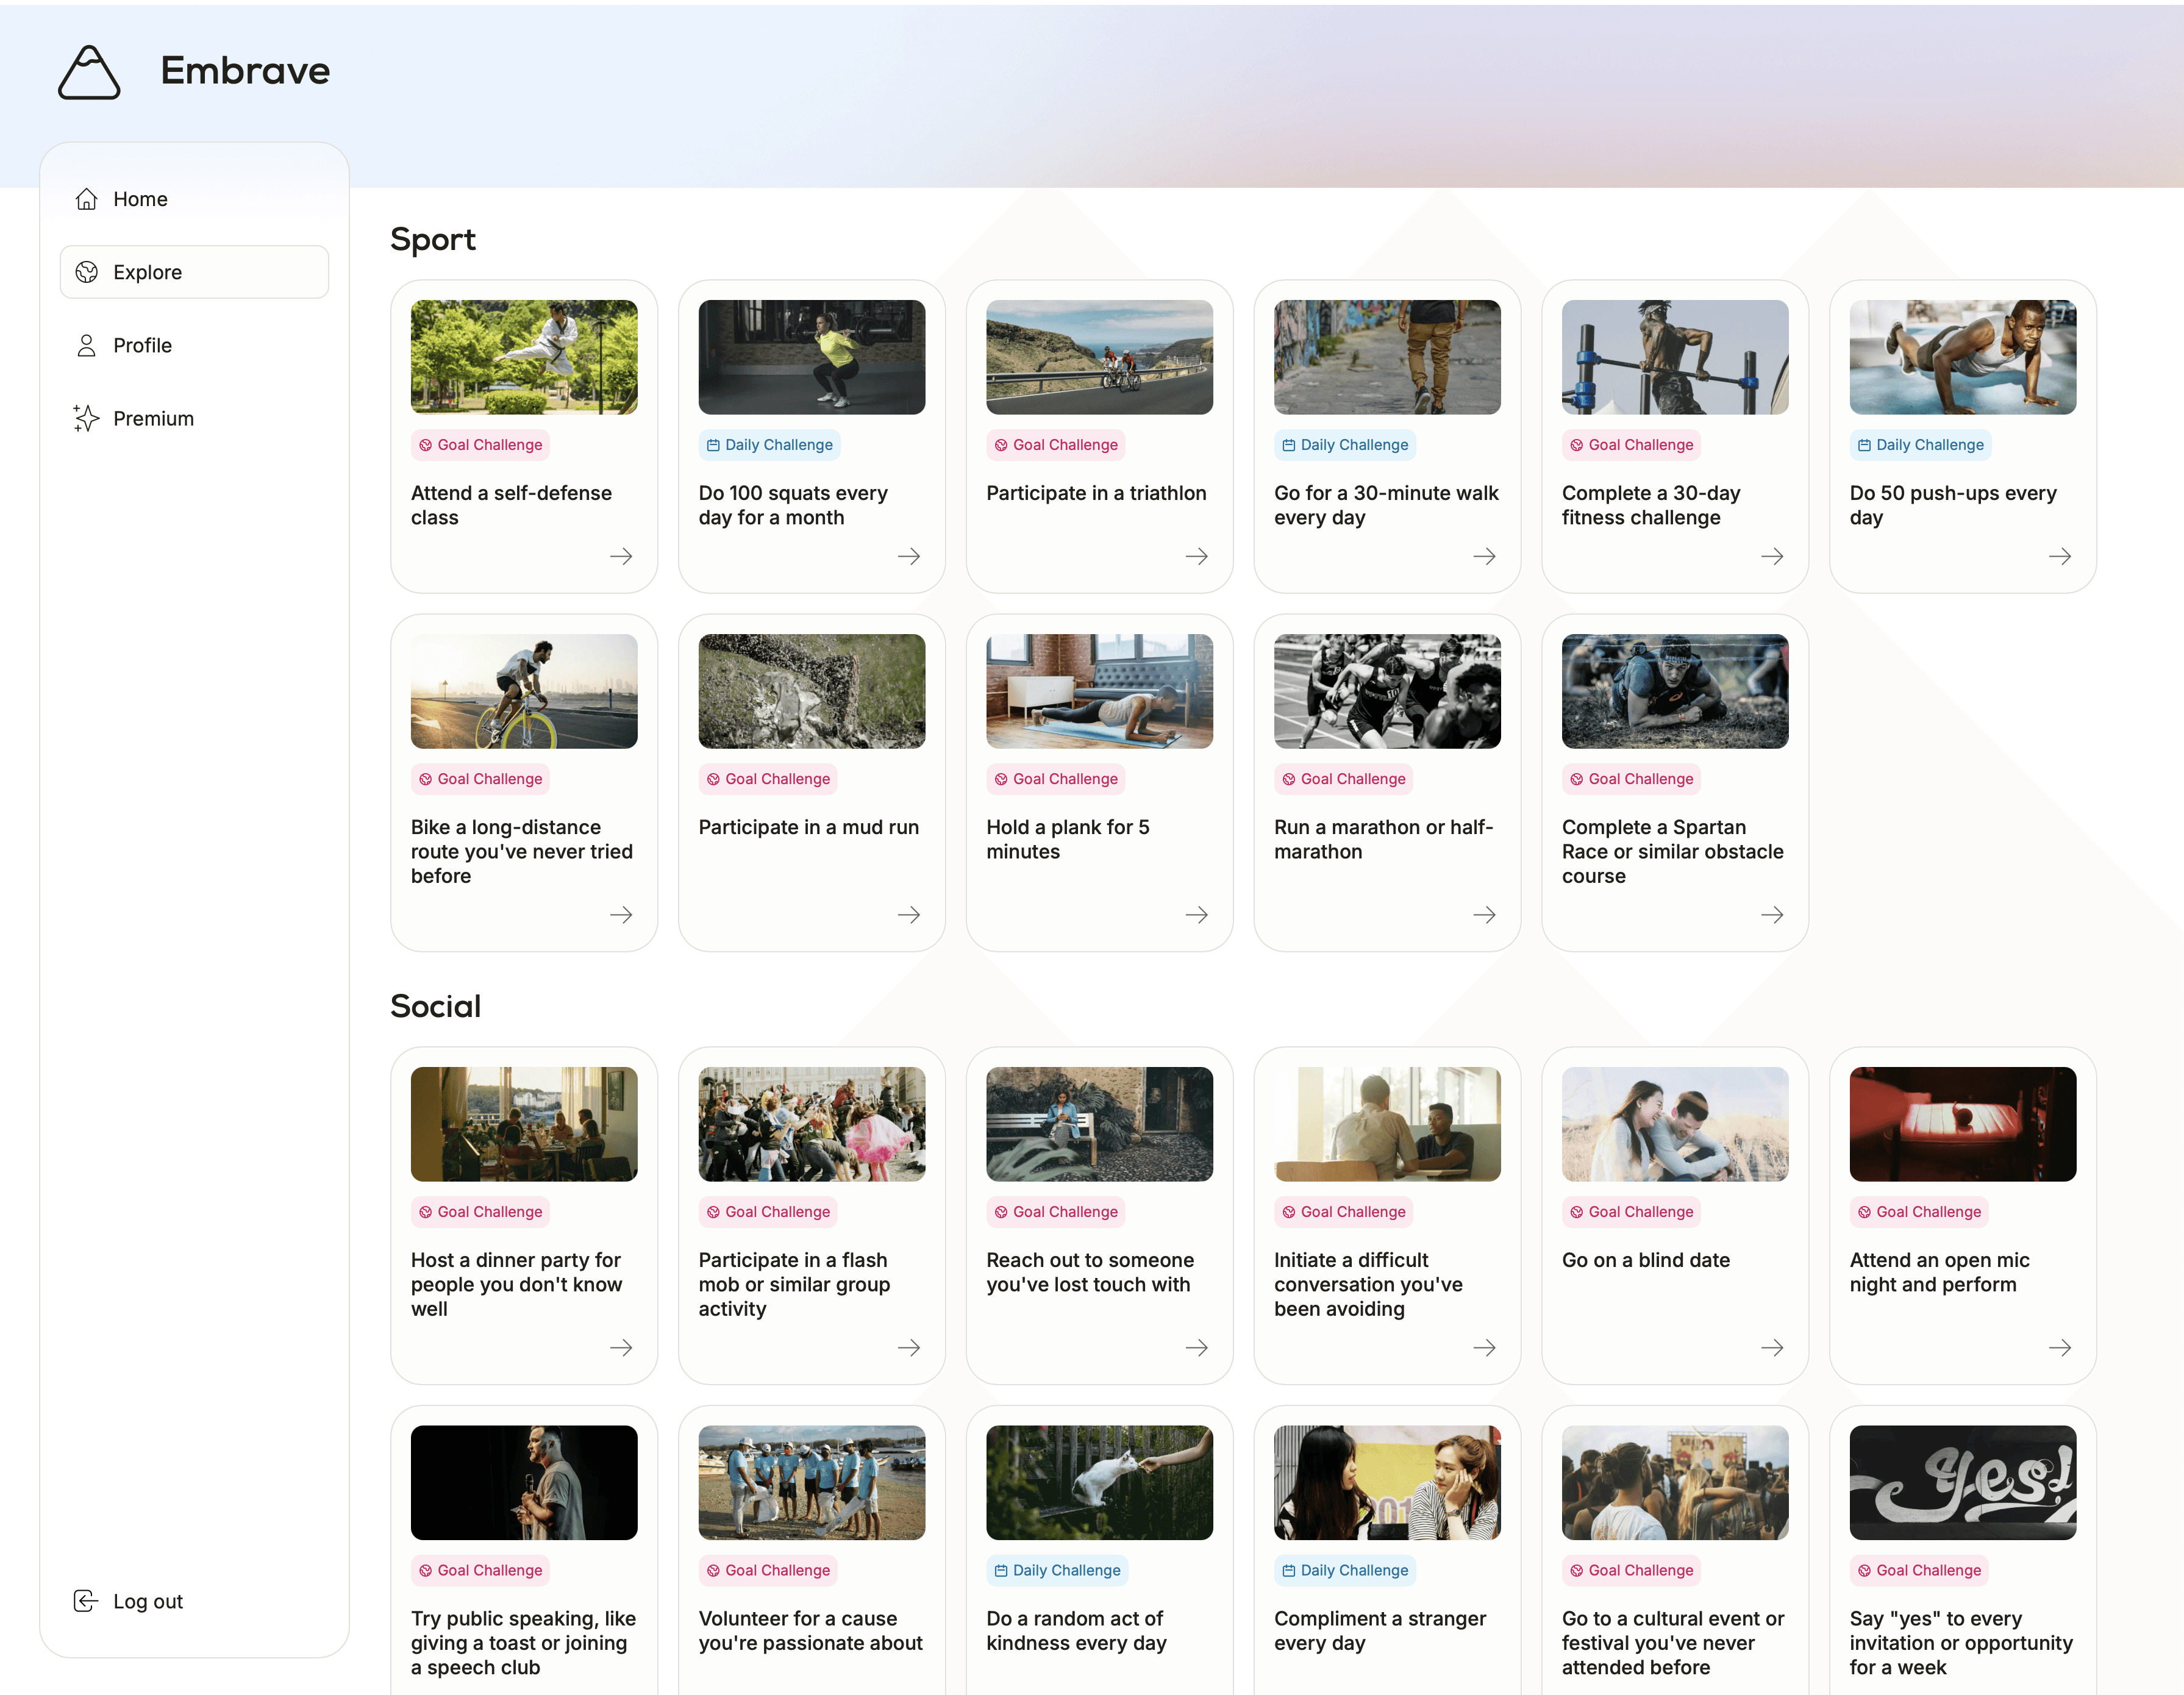This screenshot has height=1695, width=2184.
Task: Select the yes lettering image thumbnail
Action: 1962,1482
